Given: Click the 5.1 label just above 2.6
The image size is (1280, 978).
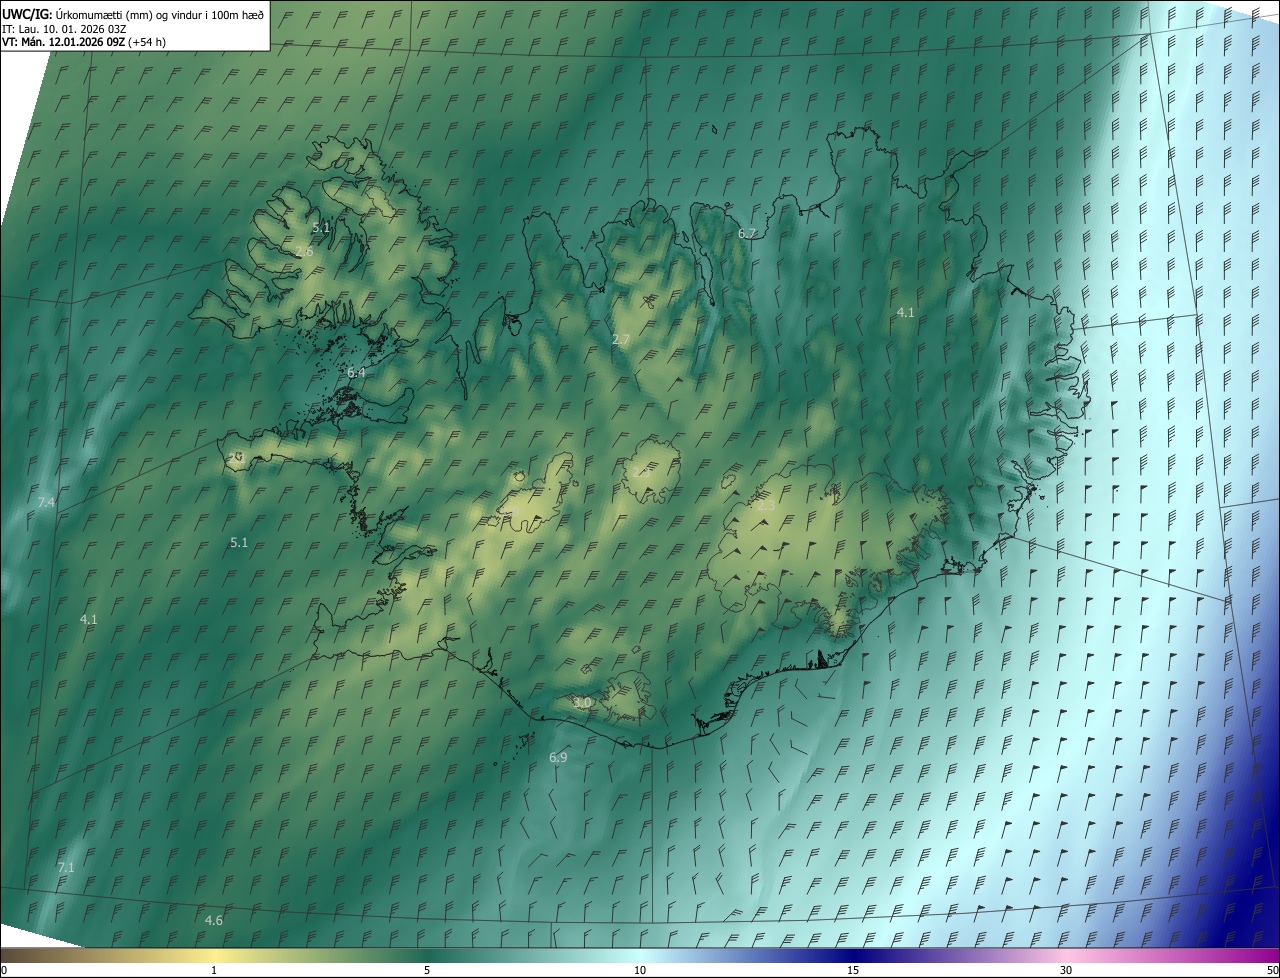Looking at the screenshot, I should (x=321, y=228).
